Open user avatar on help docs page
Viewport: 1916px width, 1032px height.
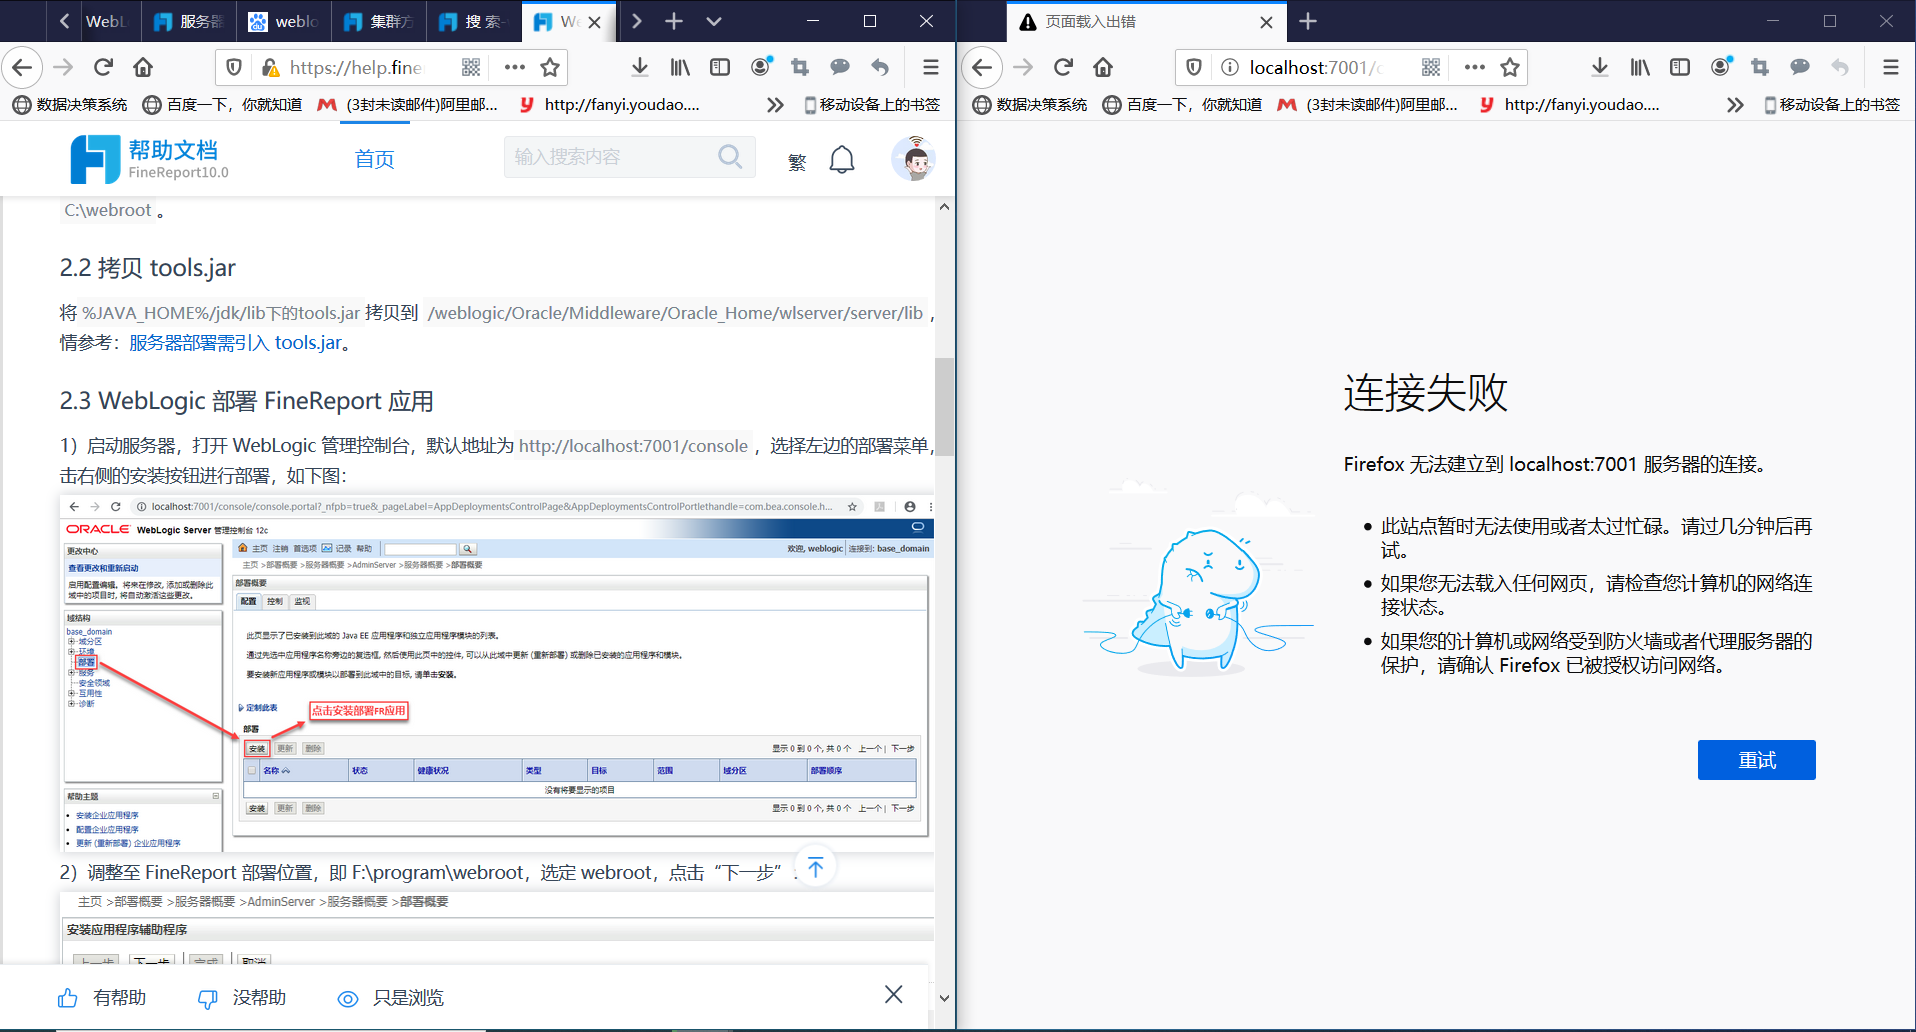(913, 159)
